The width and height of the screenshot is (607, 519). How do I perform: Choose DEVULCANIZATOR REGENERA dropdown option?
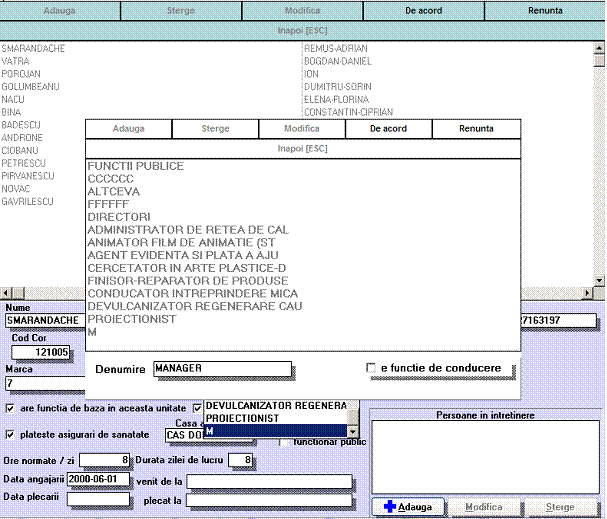(x=275, y=405)
